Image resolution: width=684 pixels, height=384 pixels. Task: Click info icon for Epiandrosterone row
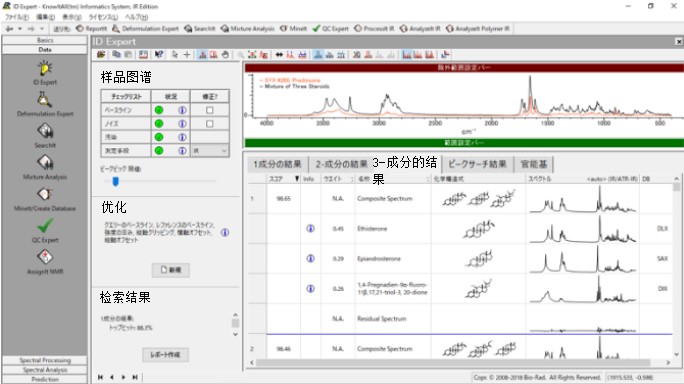click(x=311, y=258)
